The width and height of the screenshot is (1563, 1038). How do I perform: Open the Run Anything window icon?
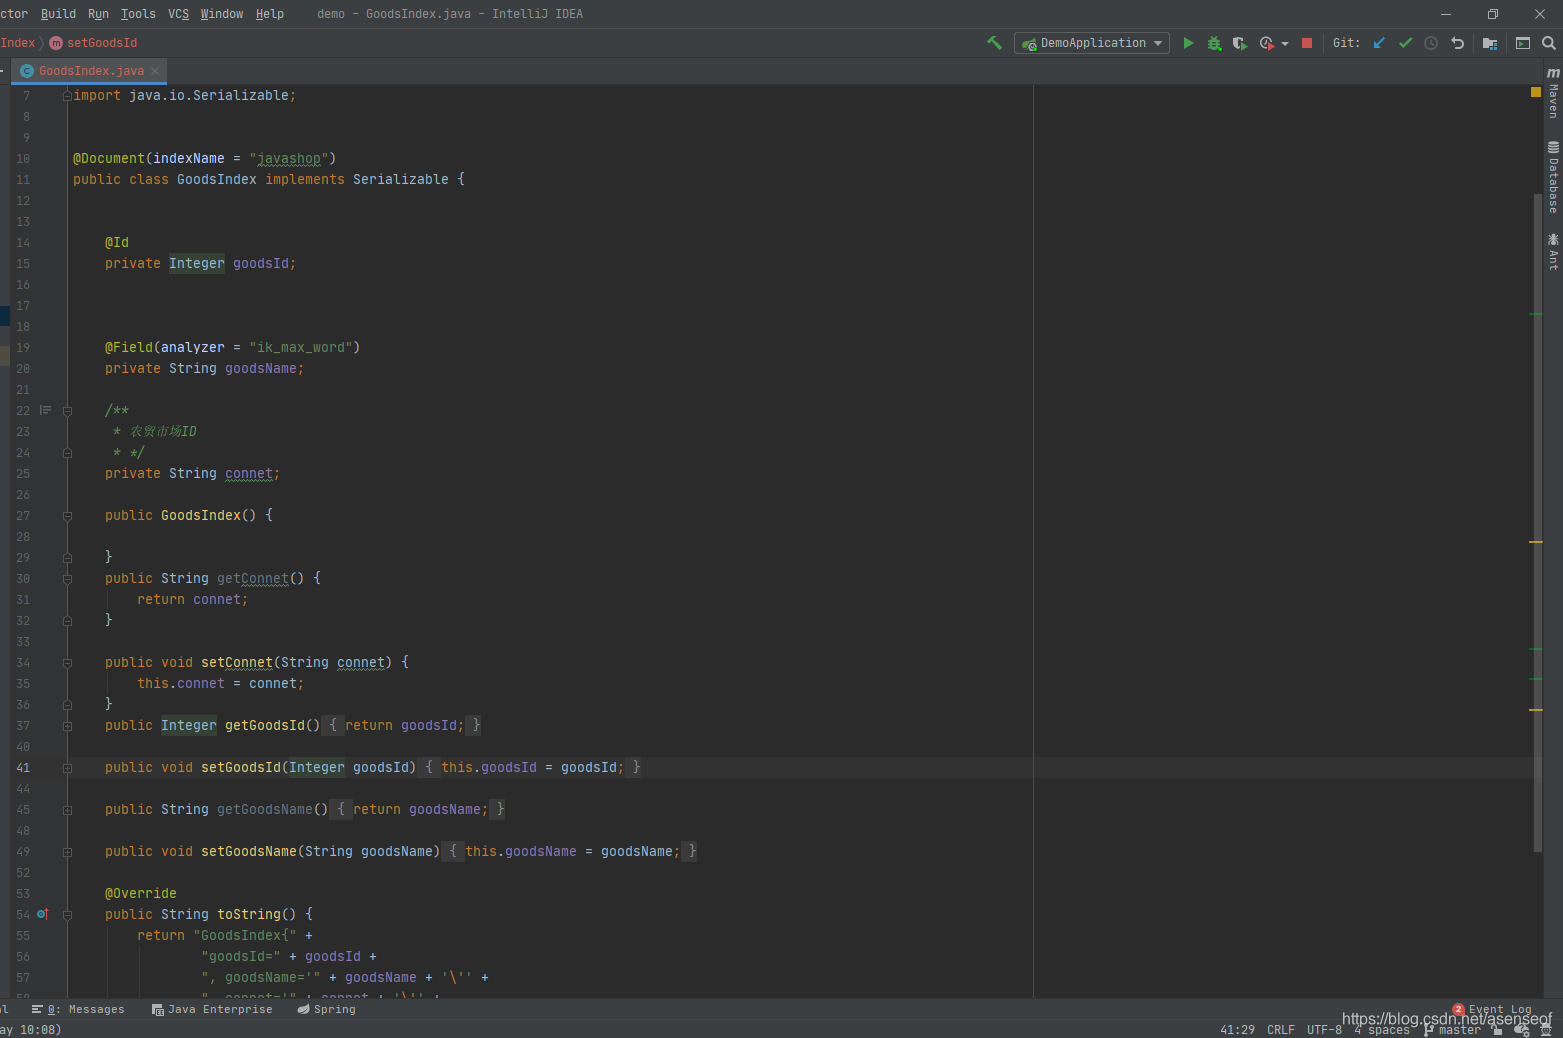(1523, 43)
